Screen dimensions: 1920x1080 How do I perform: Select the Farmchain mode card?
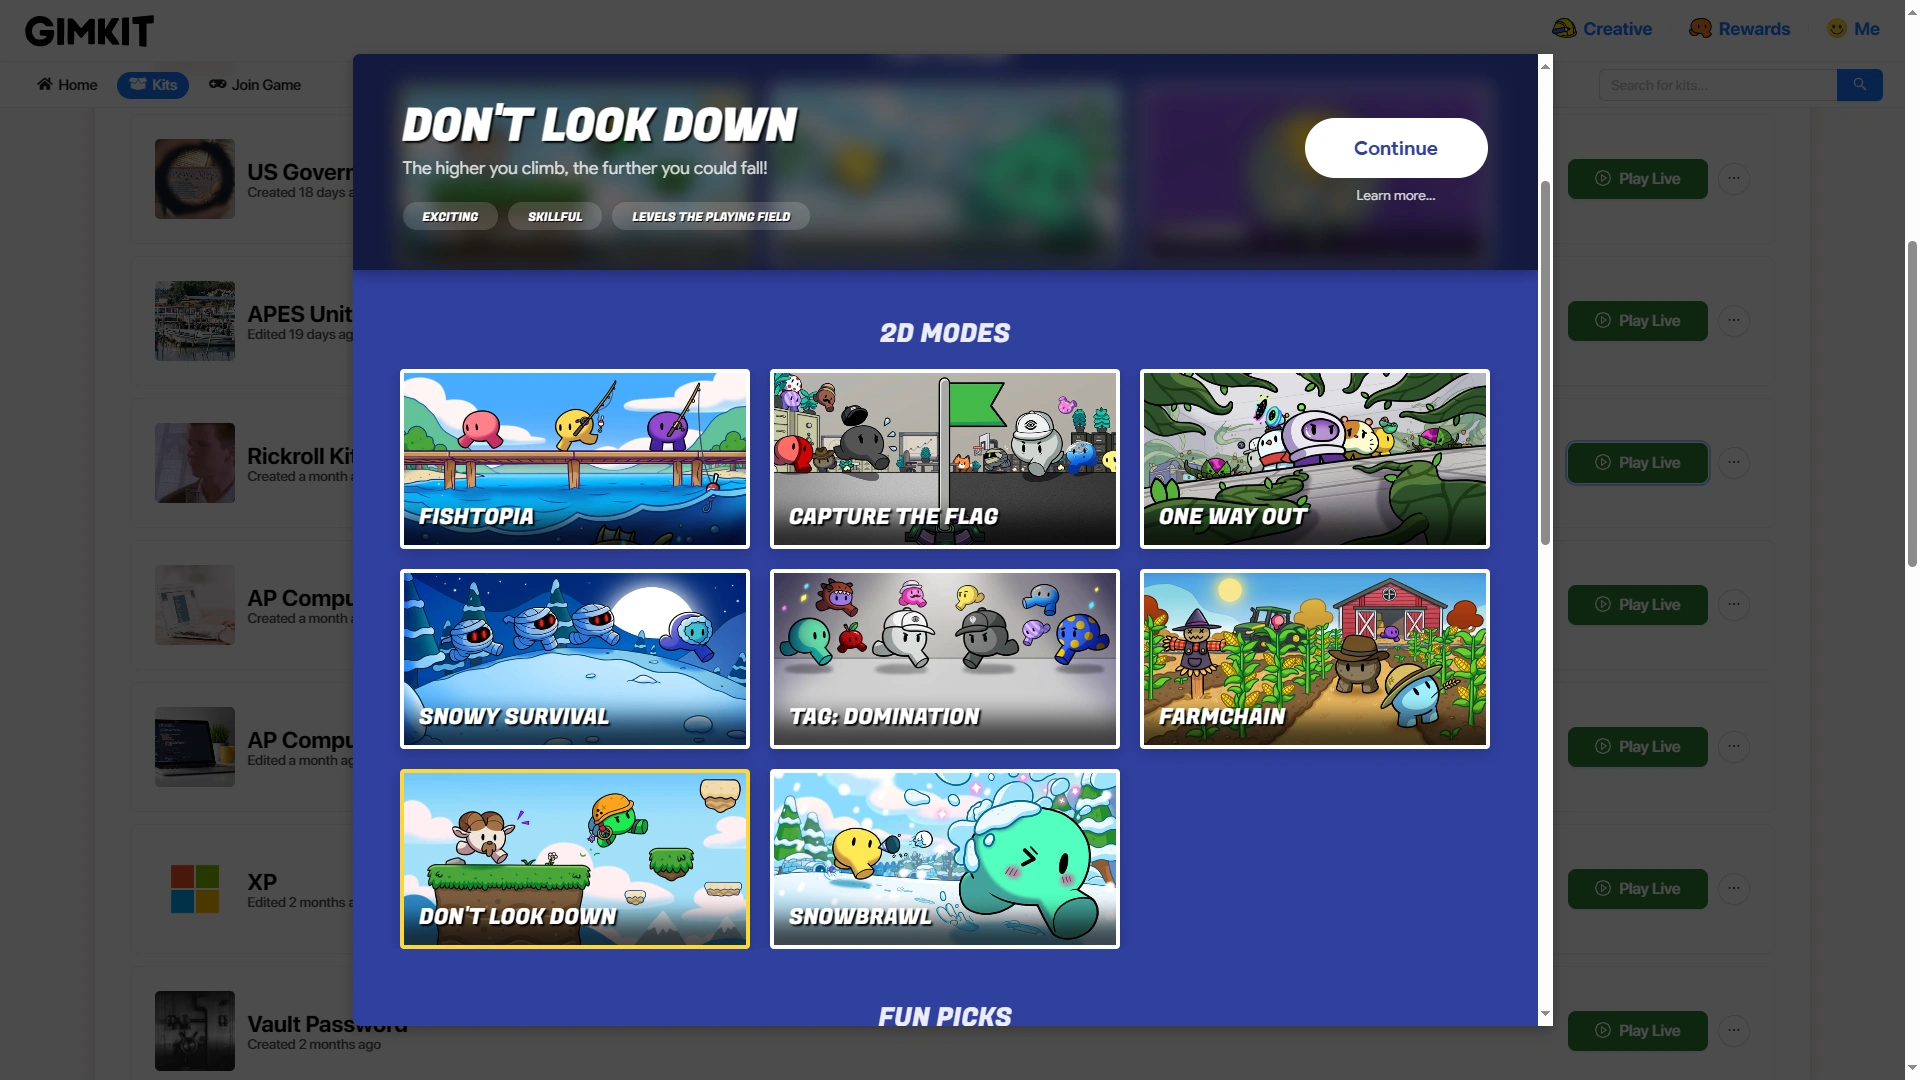click(x=1315, y=659)
